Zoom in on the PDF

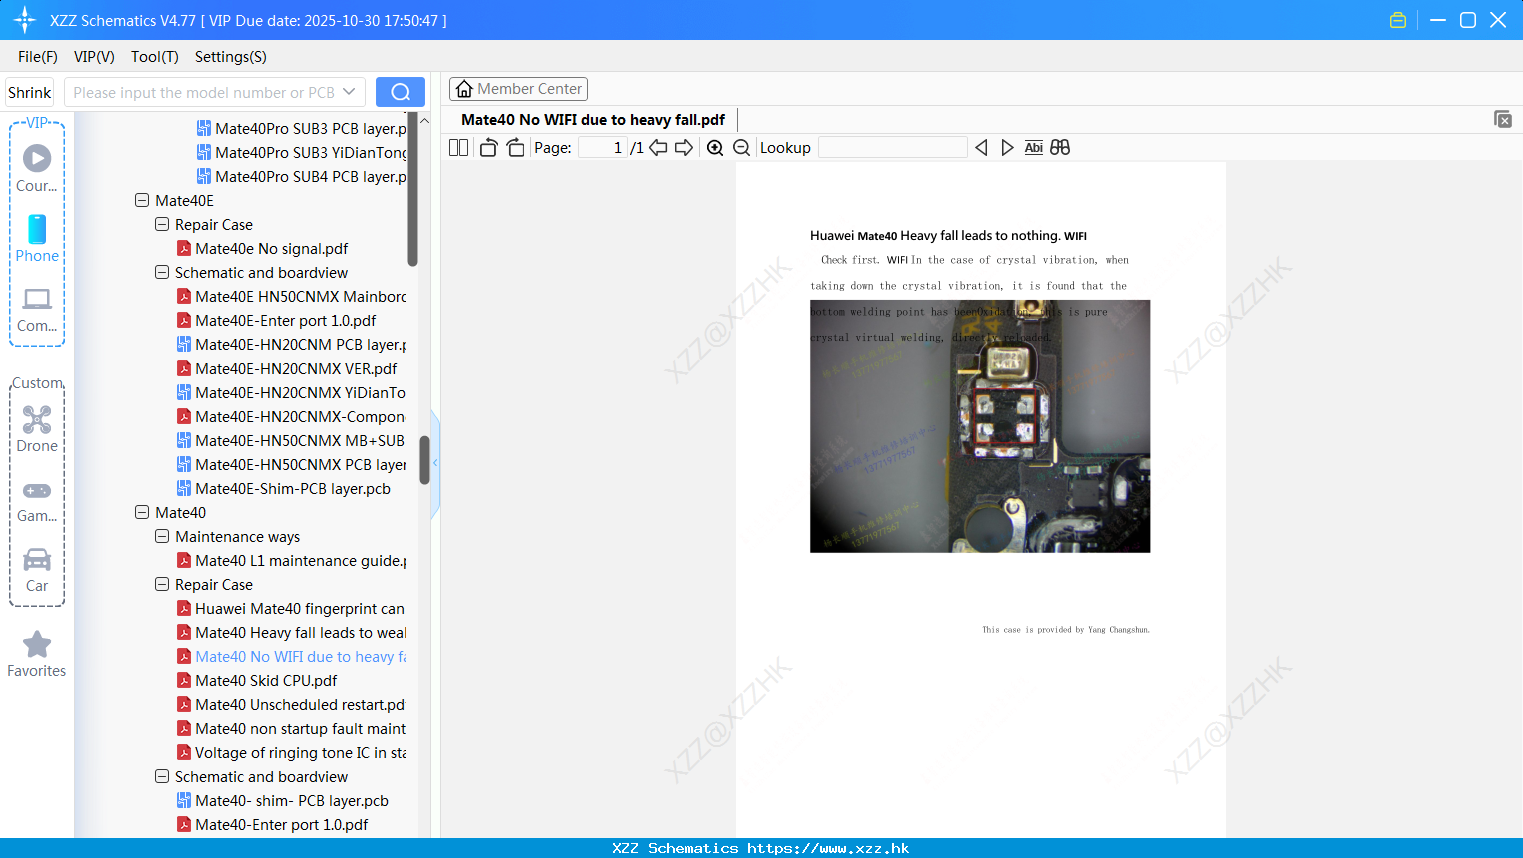click(x=715, y=148)
